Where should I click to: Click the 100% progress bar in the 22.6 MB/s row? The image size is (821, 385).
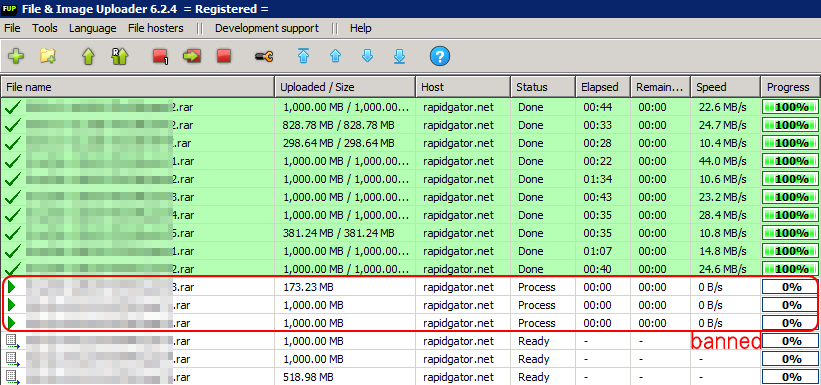coord(791,107)
